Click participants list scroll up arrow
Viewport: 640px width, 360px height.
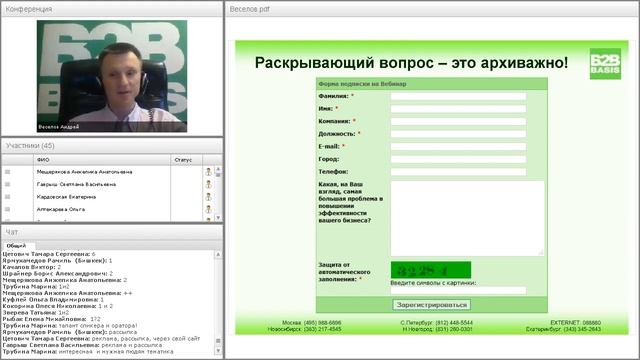click(218, 169)
